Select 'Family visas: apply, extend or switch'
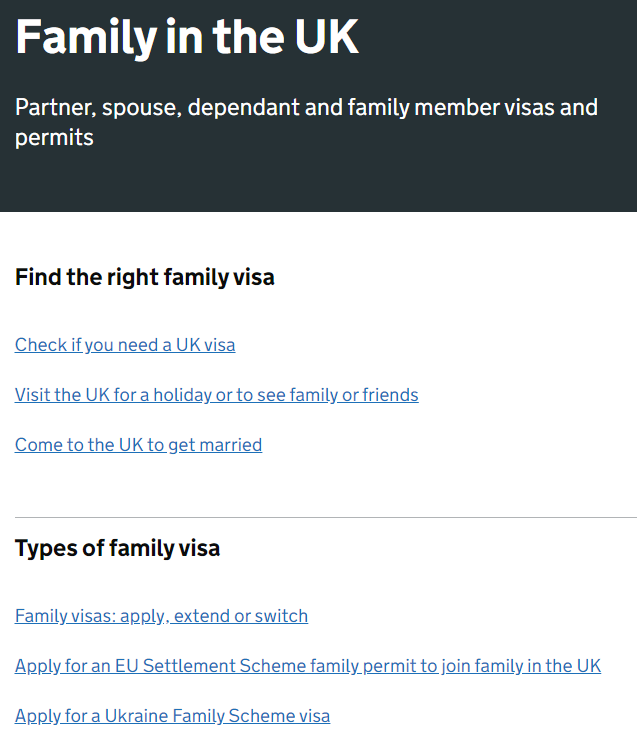This screenshot has height=745, width=637. [161, 616]
